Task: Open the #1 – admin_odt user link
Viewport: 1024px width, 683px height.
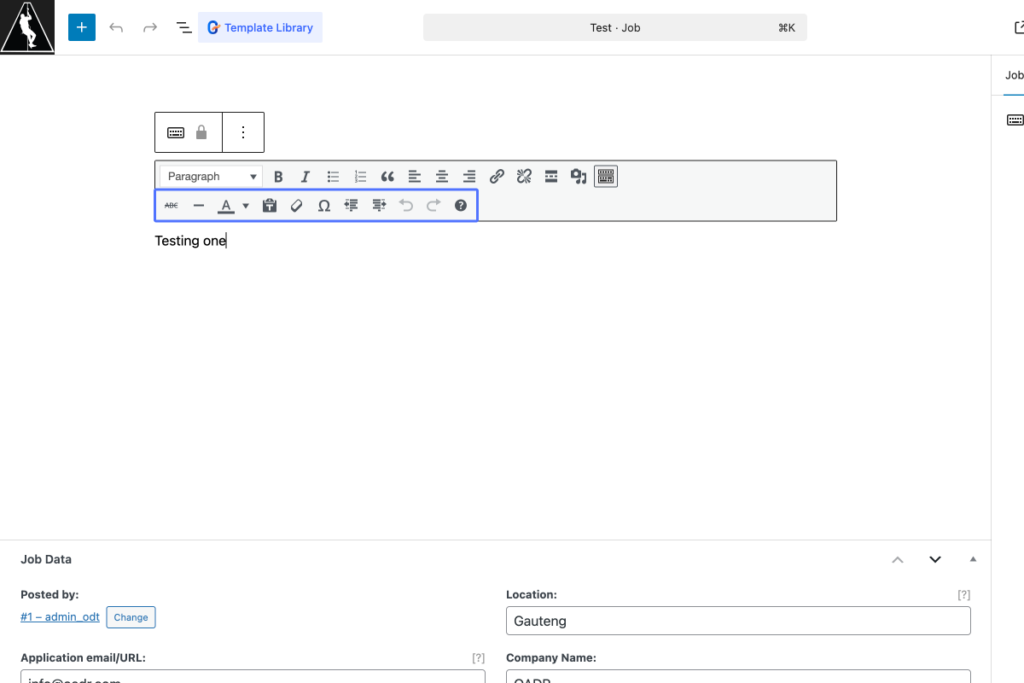Action: (60, 617)
